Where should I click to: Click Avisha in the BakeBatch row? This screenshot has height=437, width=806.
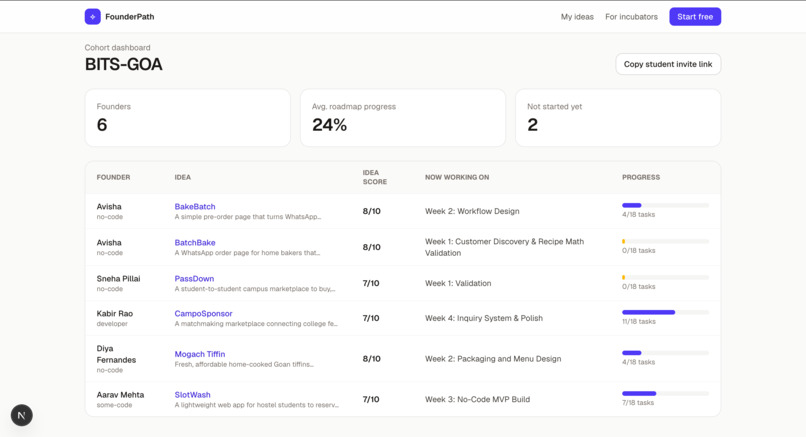coord(109,206)
